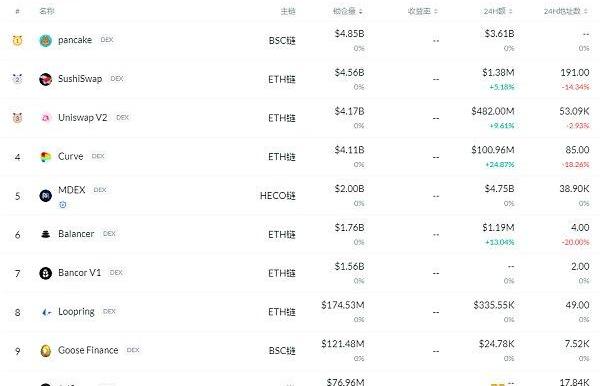Screen dimensions: 600x386
Task: Click the DEX tag next to Curve
Action: tap(98, 156)
